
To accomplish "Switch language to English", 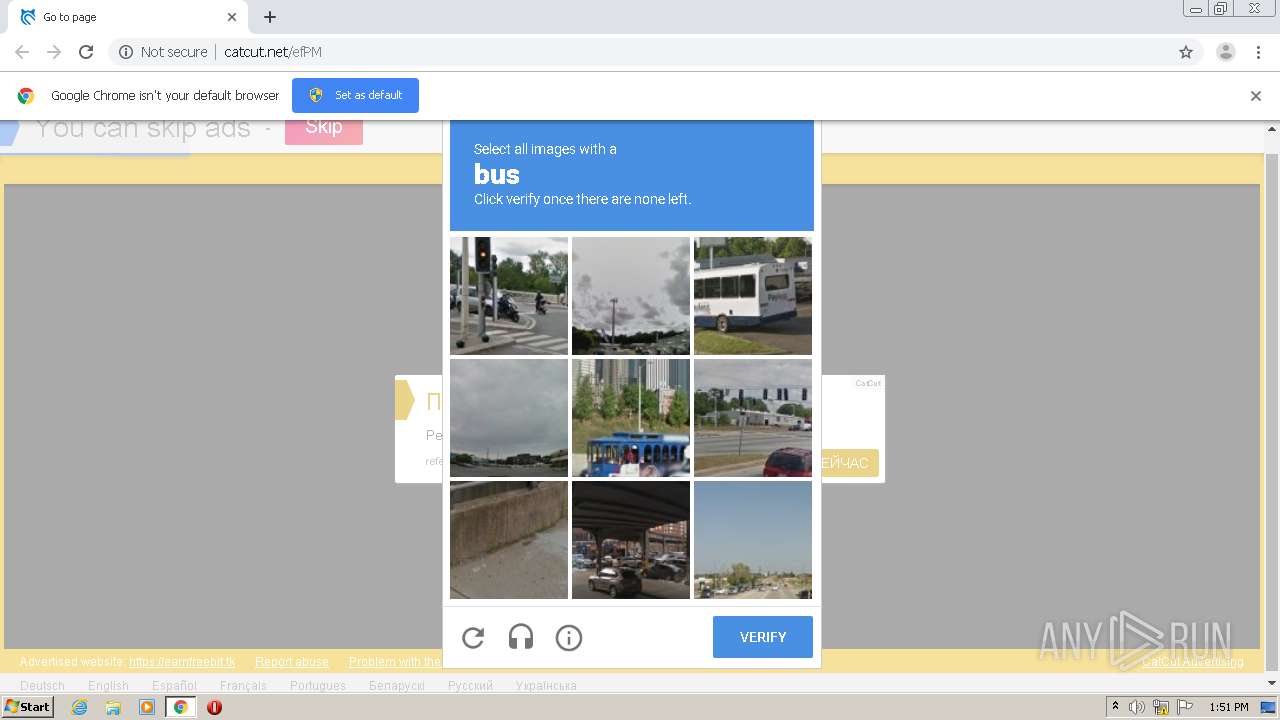I will pos(108,686).
